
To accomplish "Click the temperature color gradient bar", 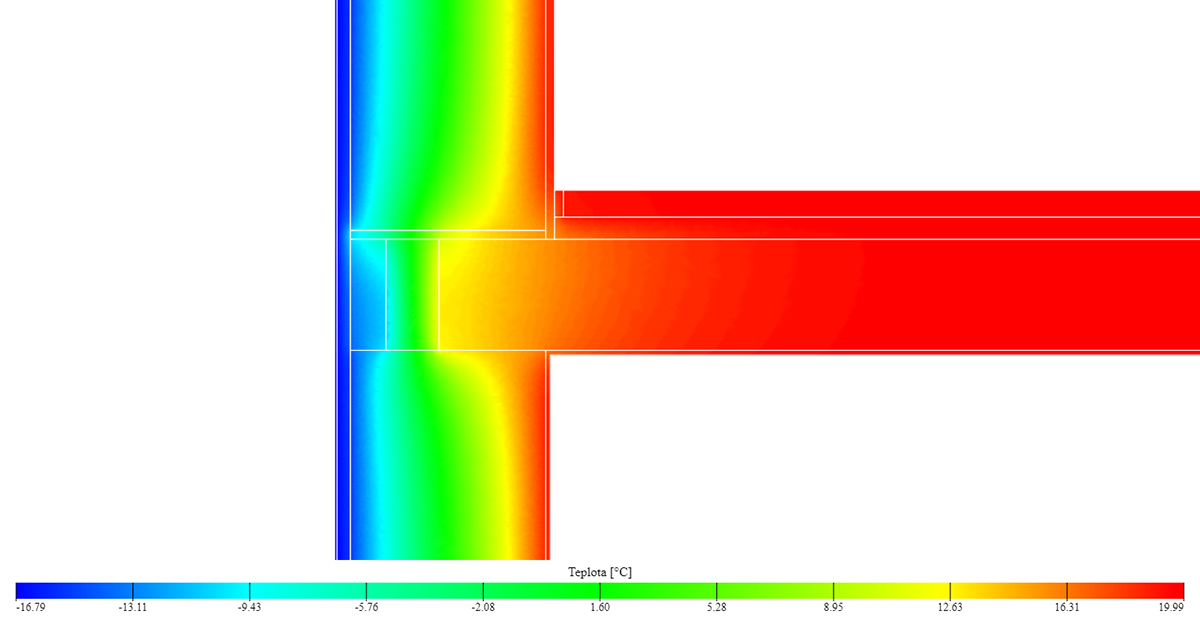I will [x=600, y=590].
